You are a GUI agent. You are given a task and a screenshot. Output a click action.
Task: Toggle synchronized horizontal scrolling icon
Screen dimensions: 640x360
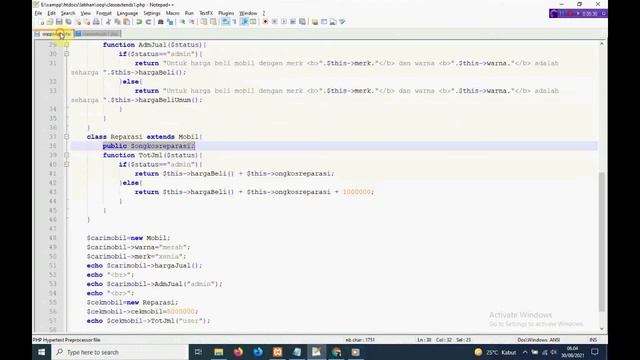[213, 22]
